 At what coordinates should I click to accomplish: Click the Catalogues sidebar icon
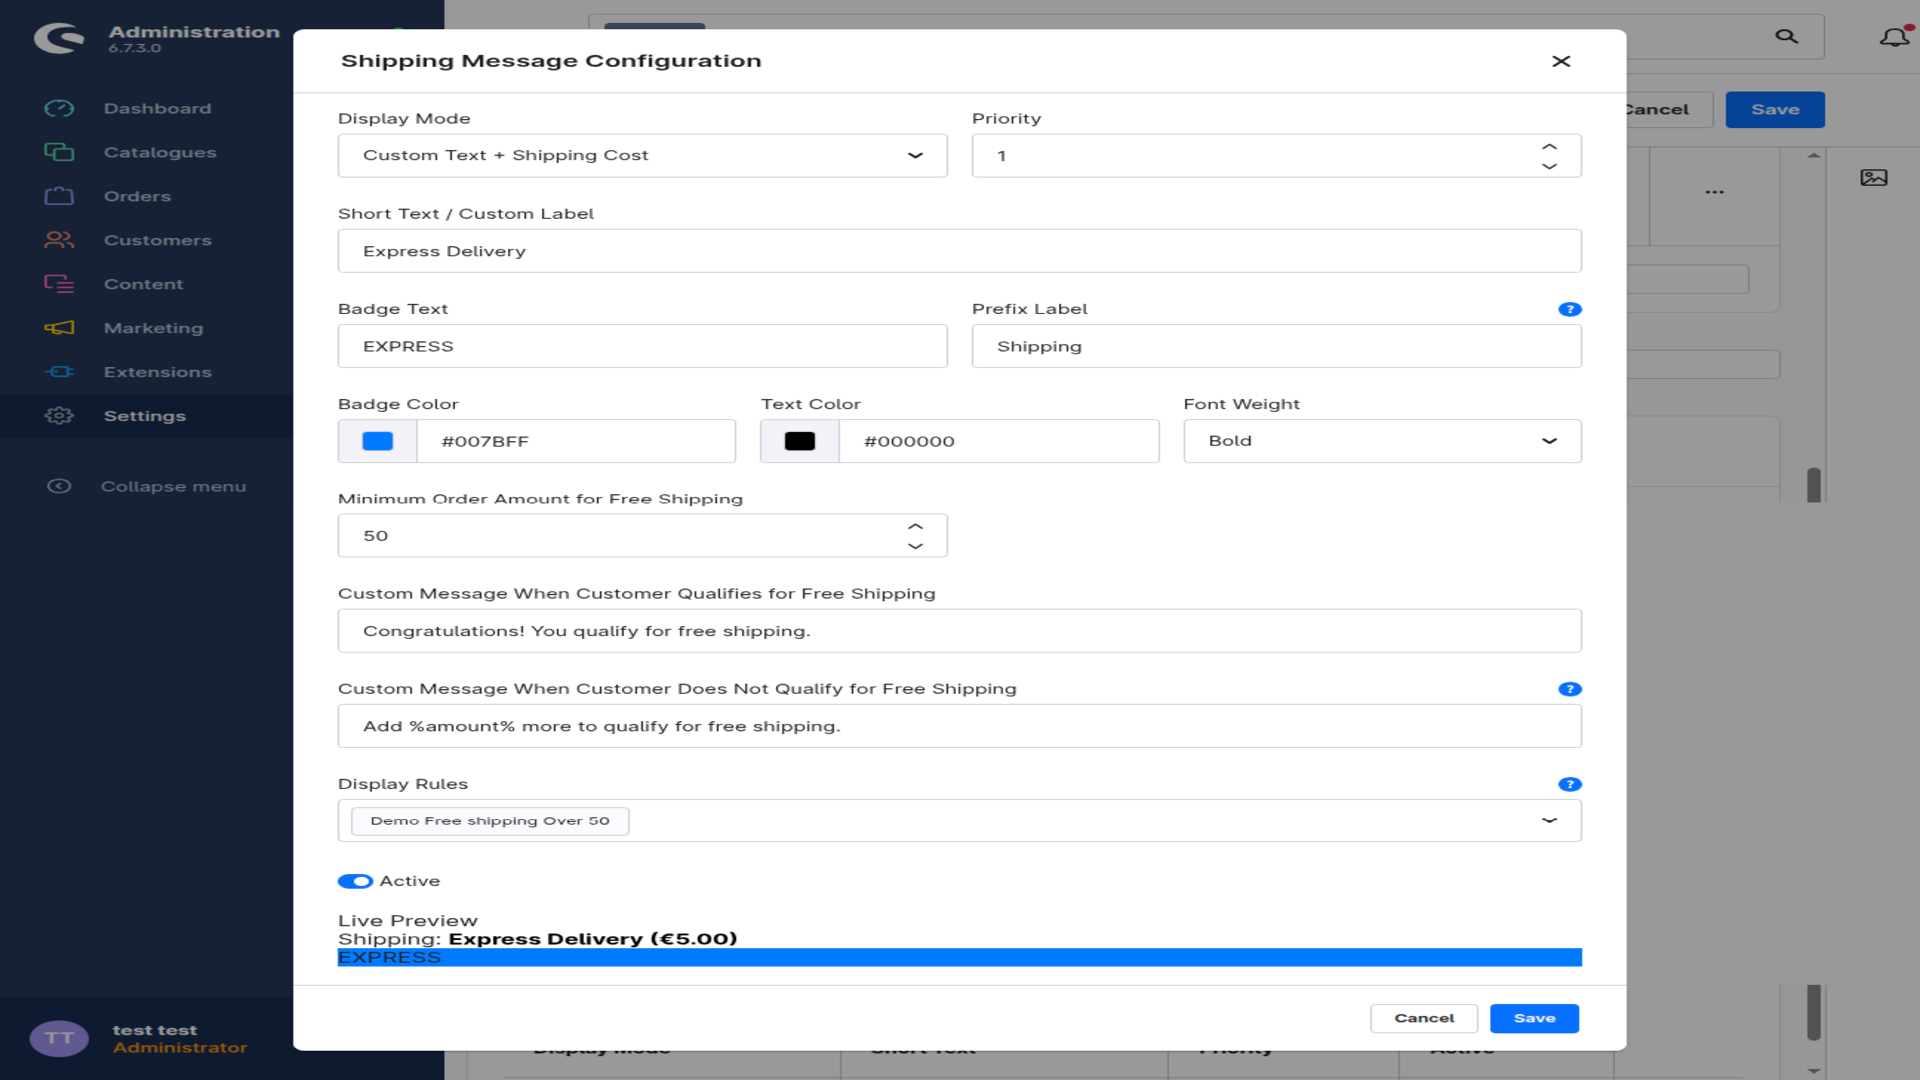59,152
